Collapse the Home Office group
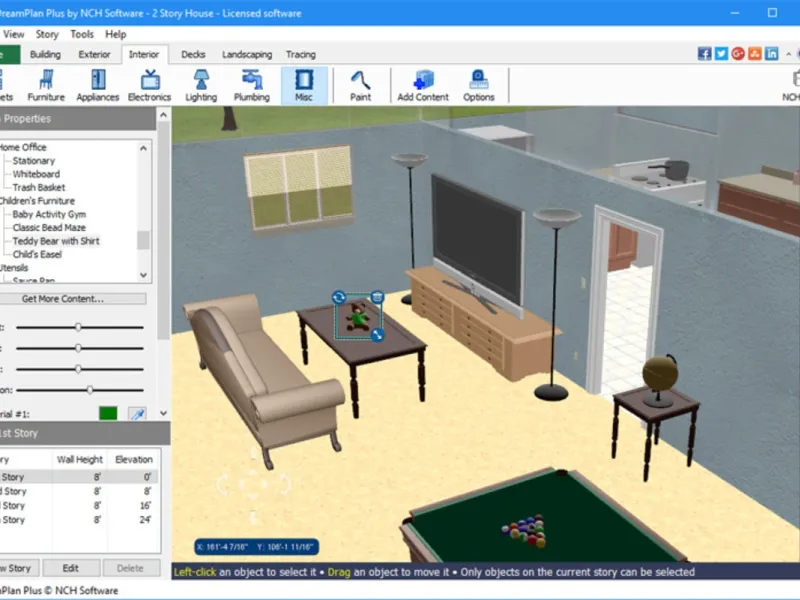Screen dimensions: 800x600 [23, 147]
